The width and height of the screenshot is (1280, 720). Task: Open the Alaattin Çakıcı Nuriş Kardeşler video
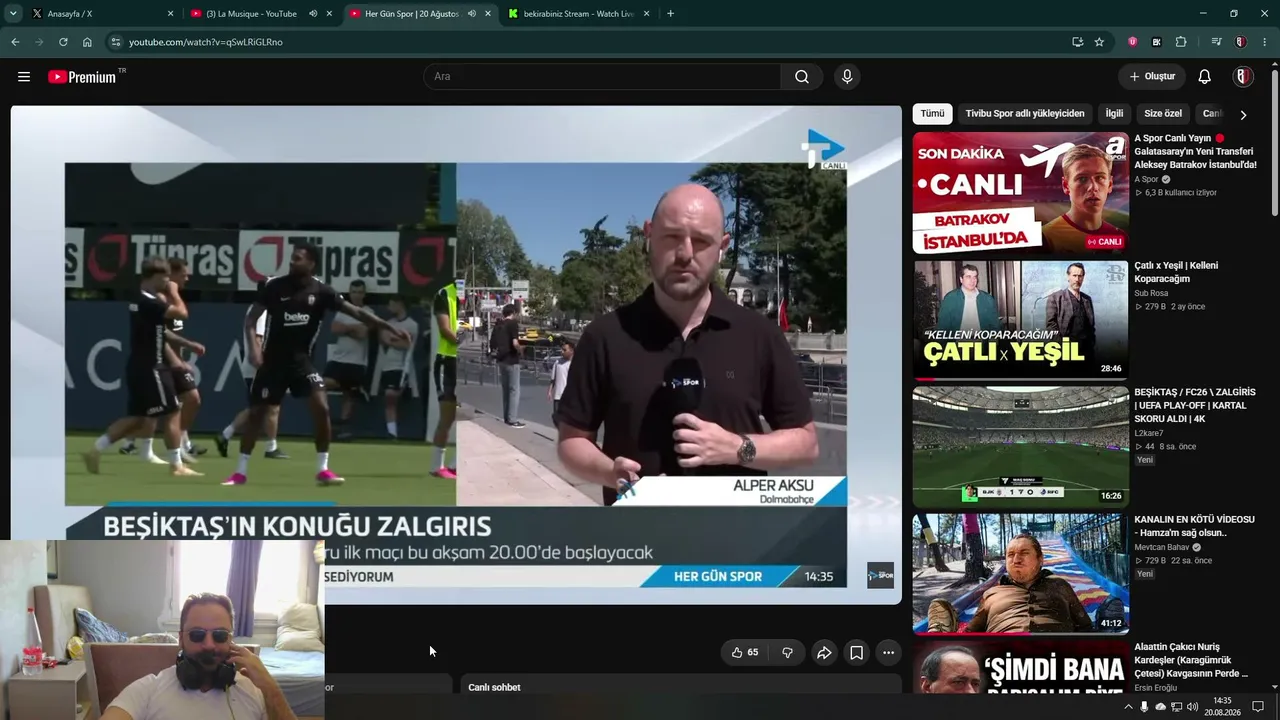click(x=1191, y=660)
